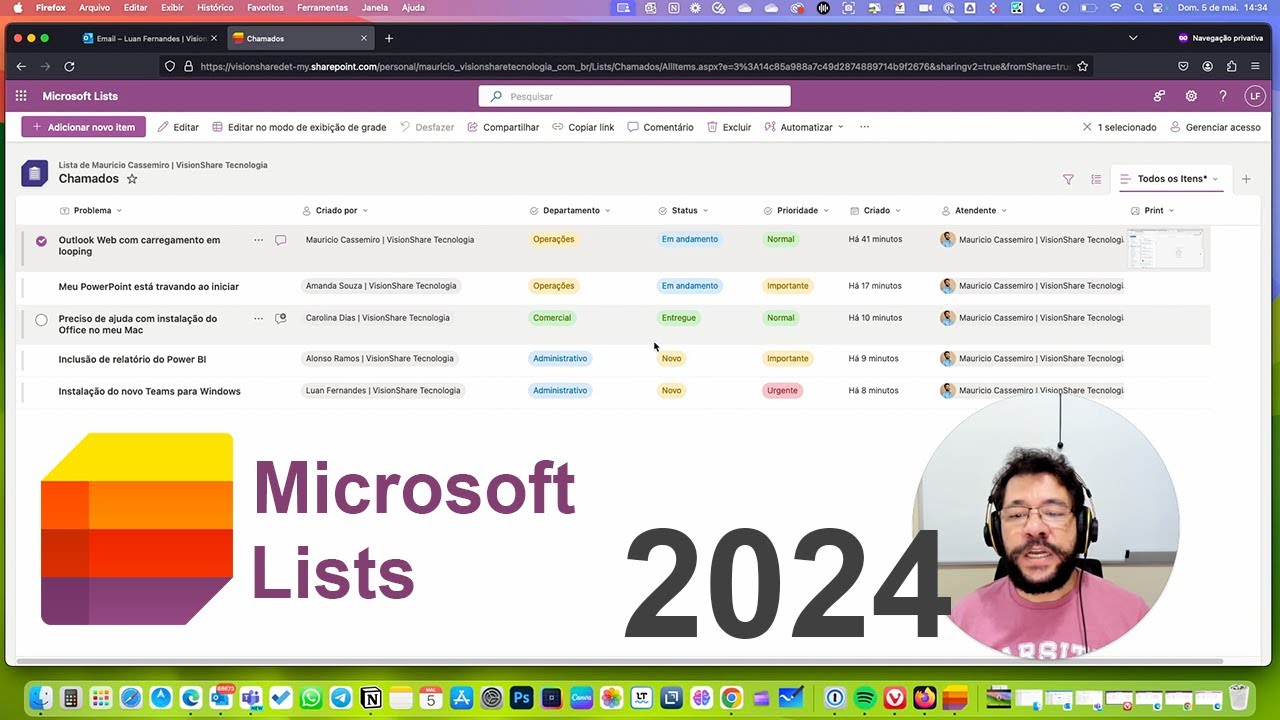This screenshot has height=720, width=1280.
Task: Open Spotify from the Dock
Action: (866, 697)
